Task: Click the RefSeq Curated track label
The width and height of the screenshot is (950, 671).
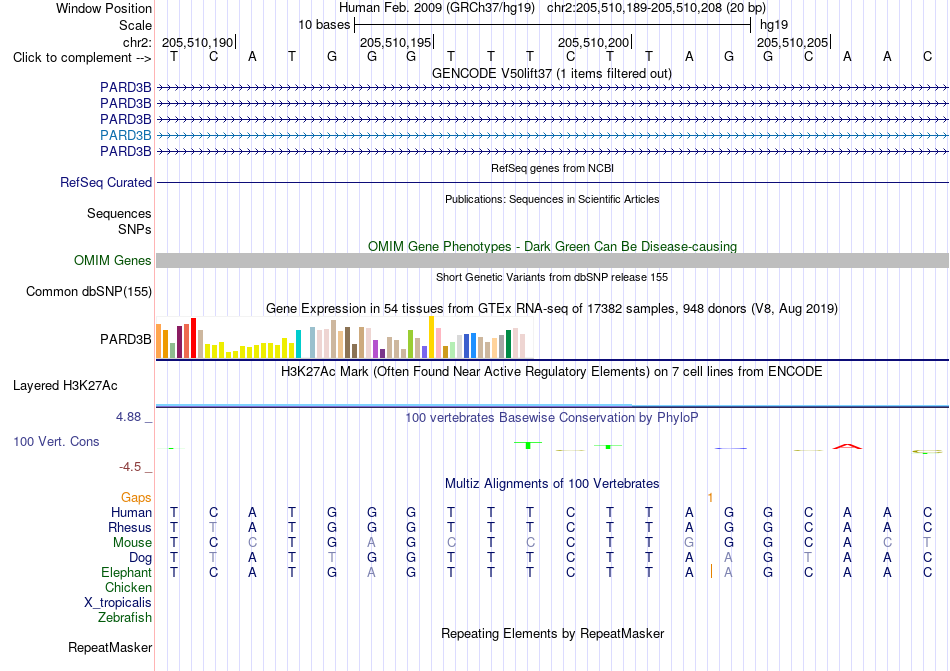Action: pos(105,182)
